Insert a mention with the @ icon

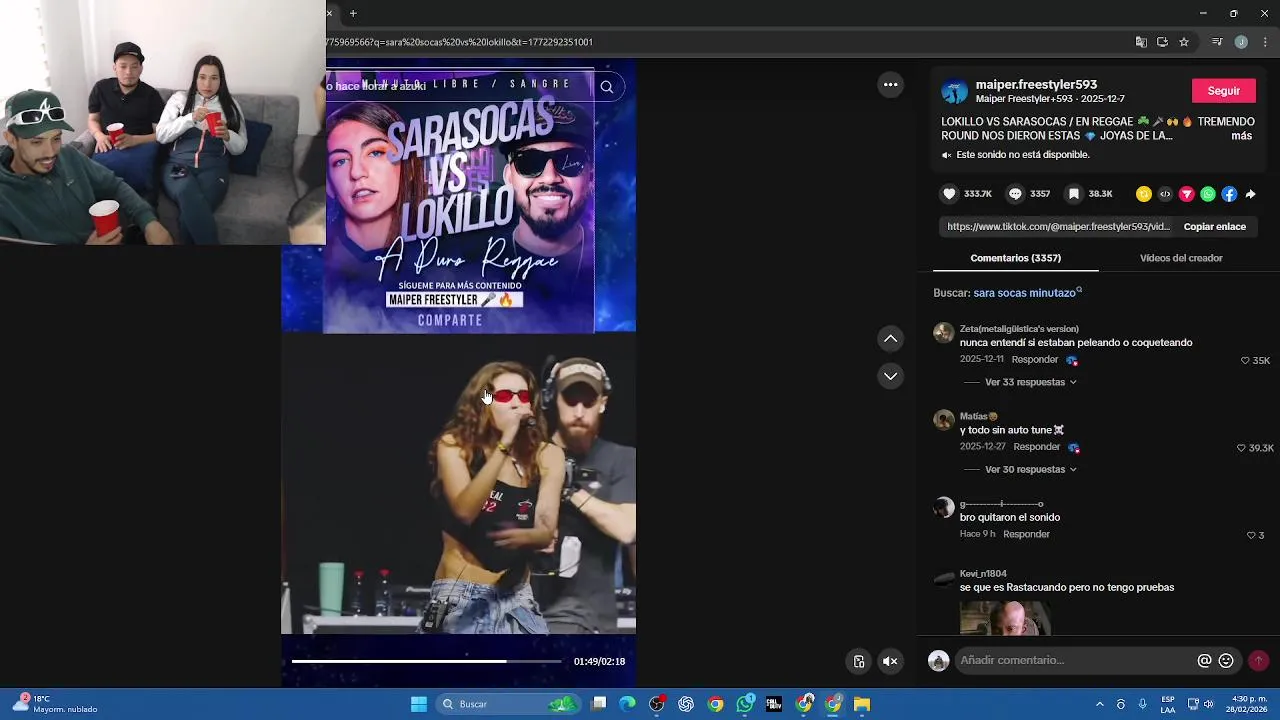(x=1204, y=661)
